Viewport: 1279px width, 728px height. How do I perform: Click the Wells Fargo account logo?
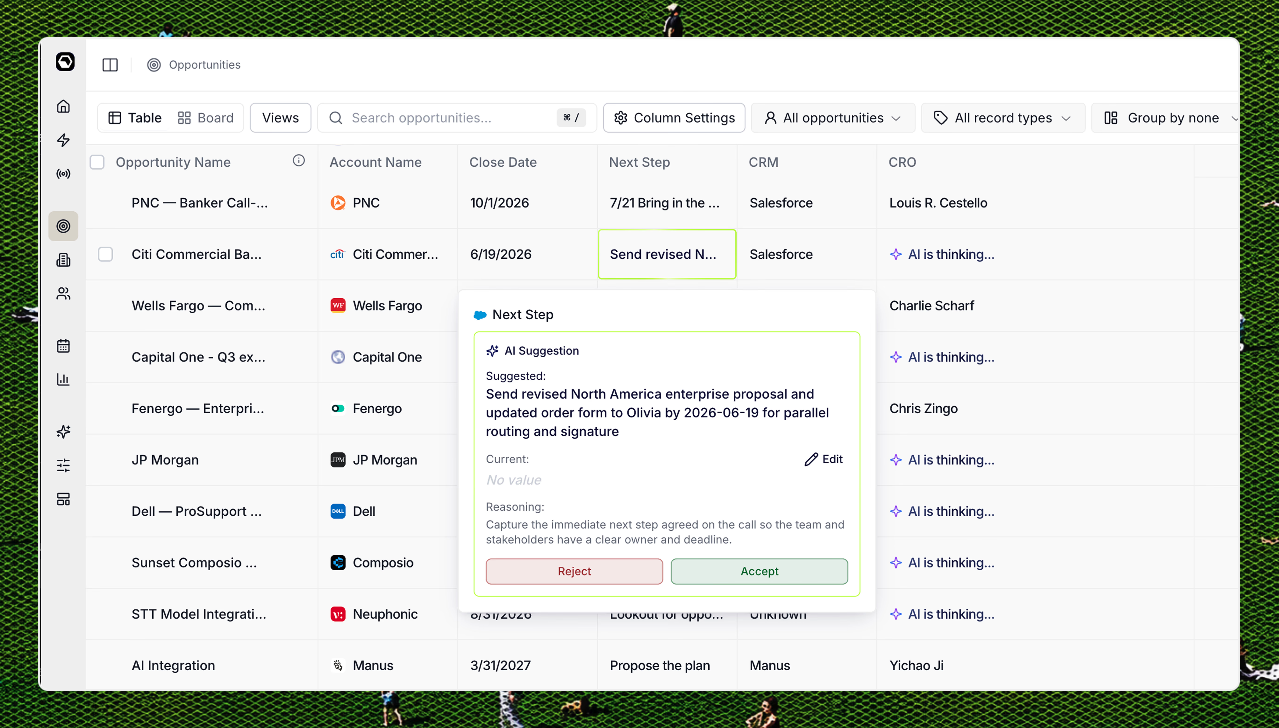[x=338, y=306]
